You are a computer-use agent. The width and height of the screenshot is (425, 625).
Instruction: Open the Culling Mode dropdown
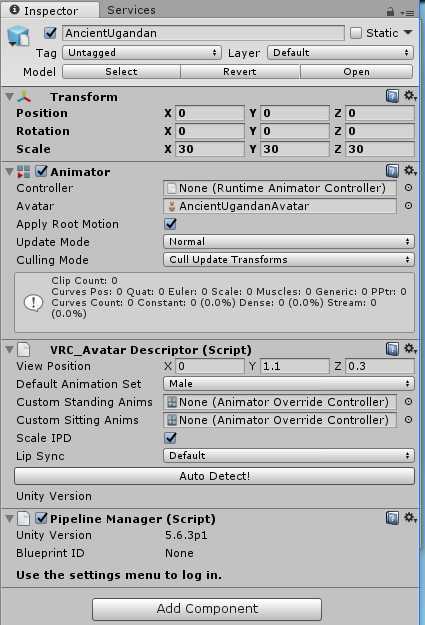[289, 259]
